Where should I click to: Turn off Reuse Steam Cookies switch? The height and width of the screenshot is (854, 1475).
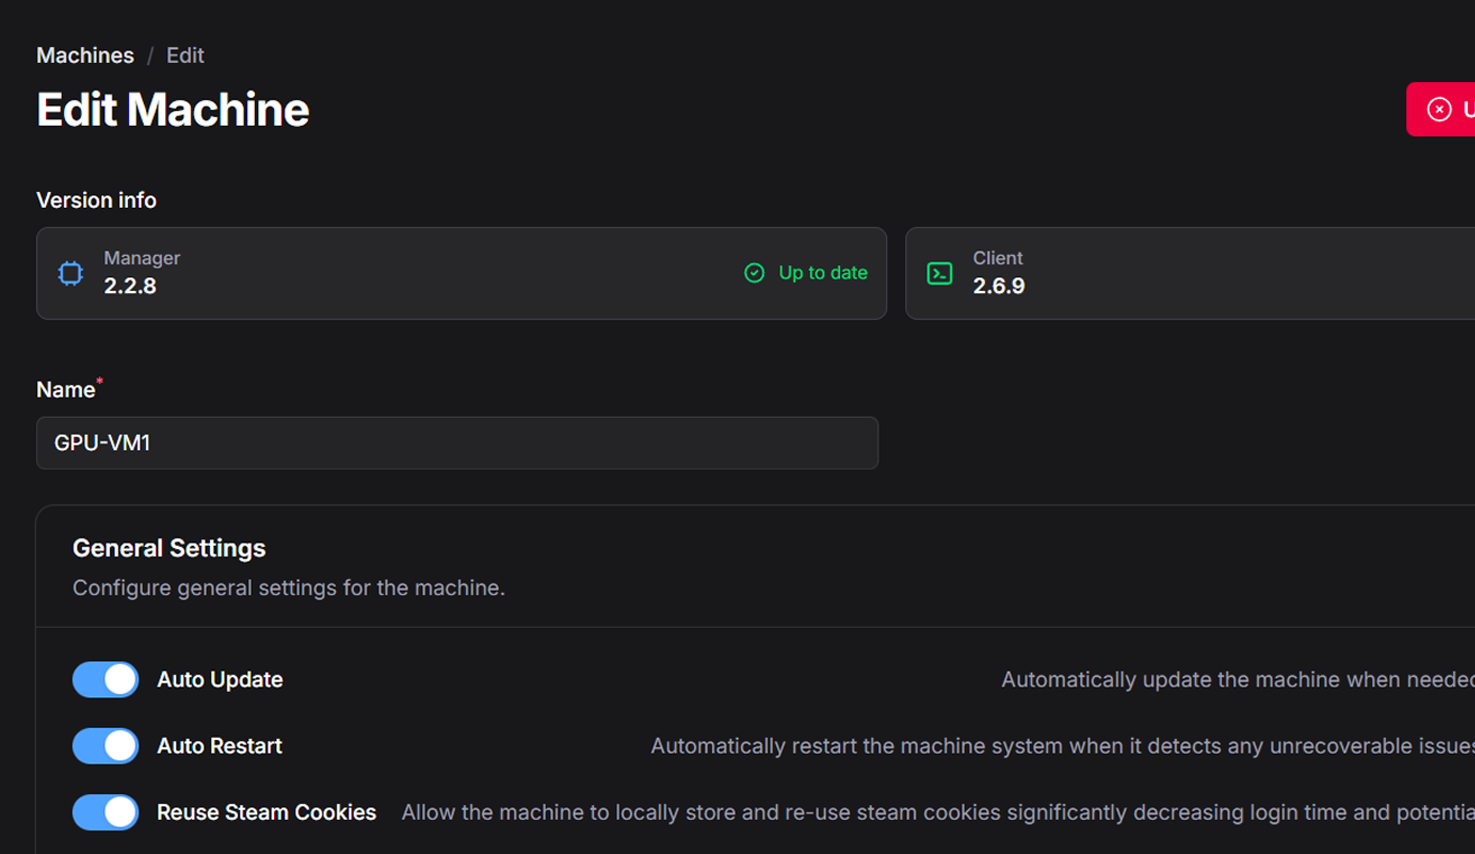point(105,812)
